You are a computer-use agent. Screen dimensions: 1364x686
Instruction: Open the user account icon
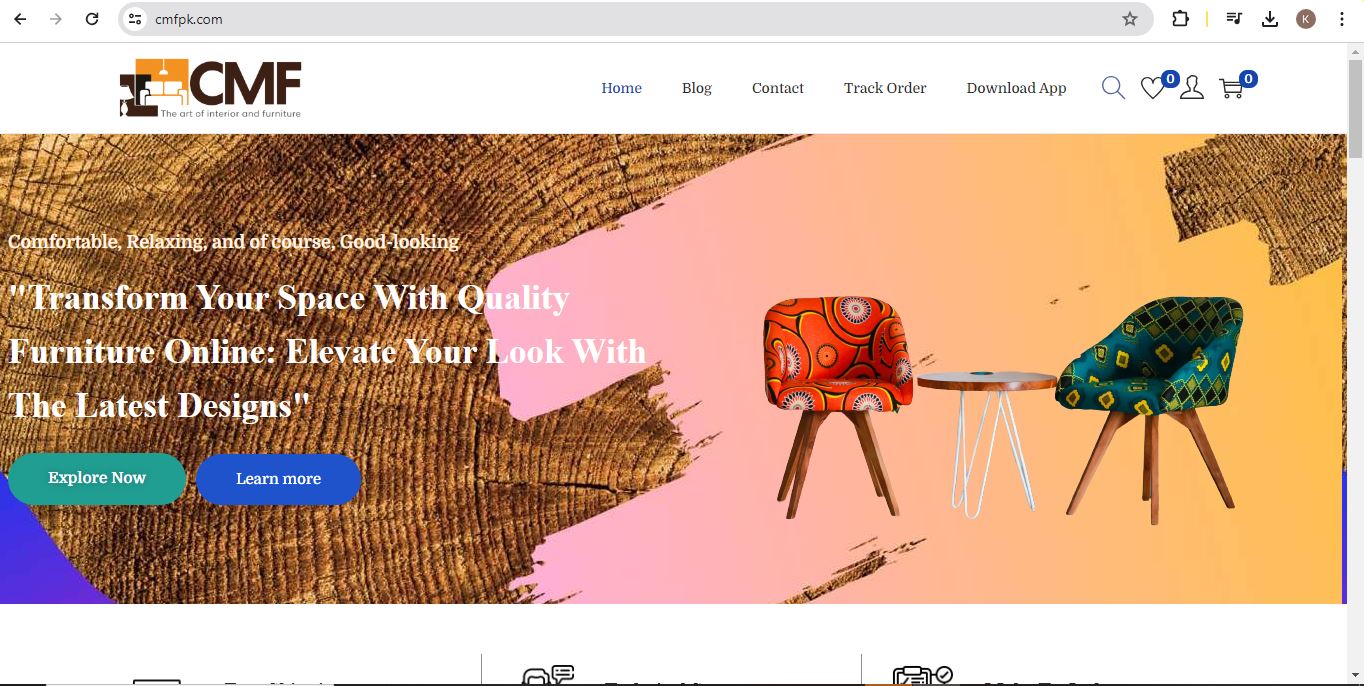click(1191, 88)
